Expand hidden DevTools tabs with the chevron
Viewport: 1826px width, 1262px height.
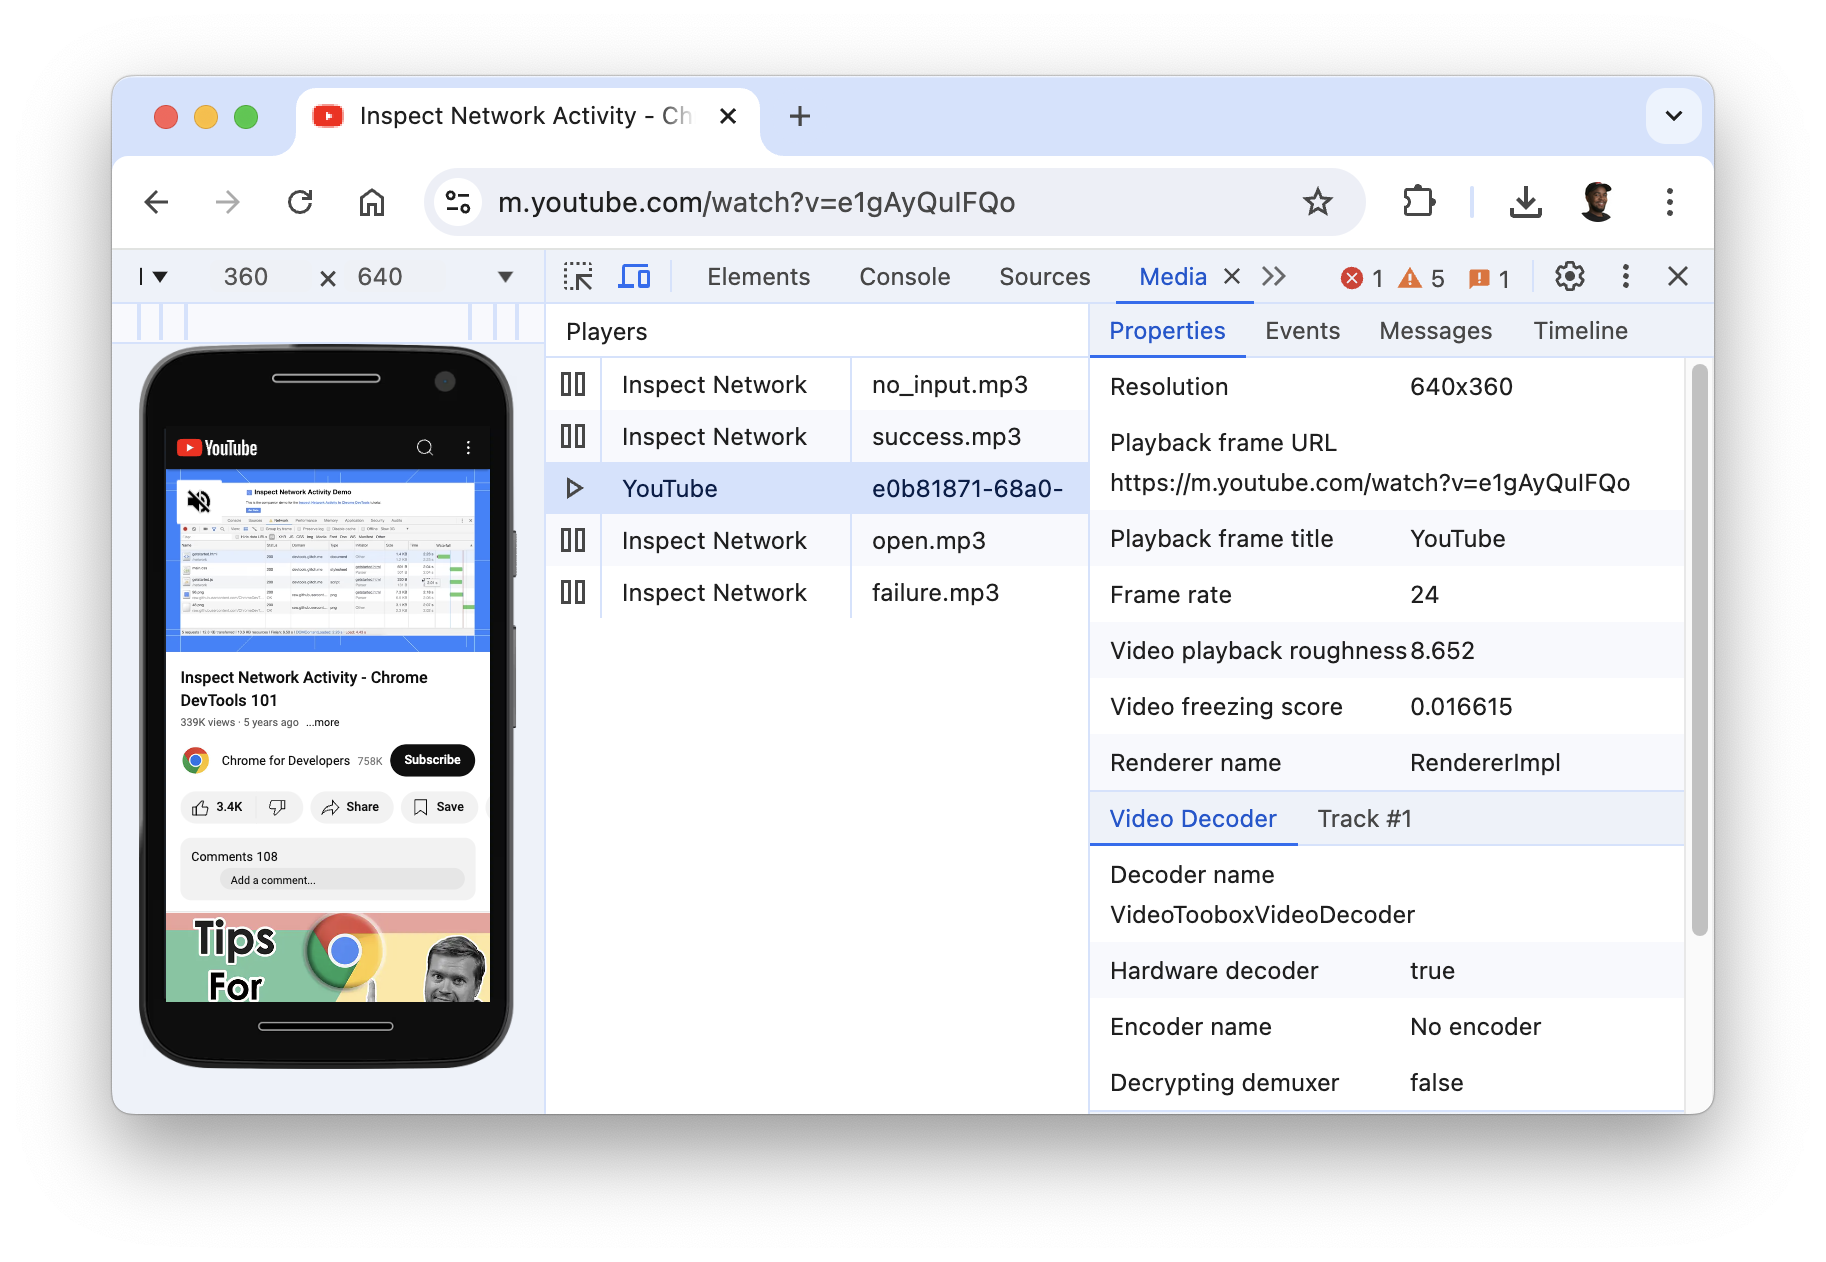click(1273, 276)
